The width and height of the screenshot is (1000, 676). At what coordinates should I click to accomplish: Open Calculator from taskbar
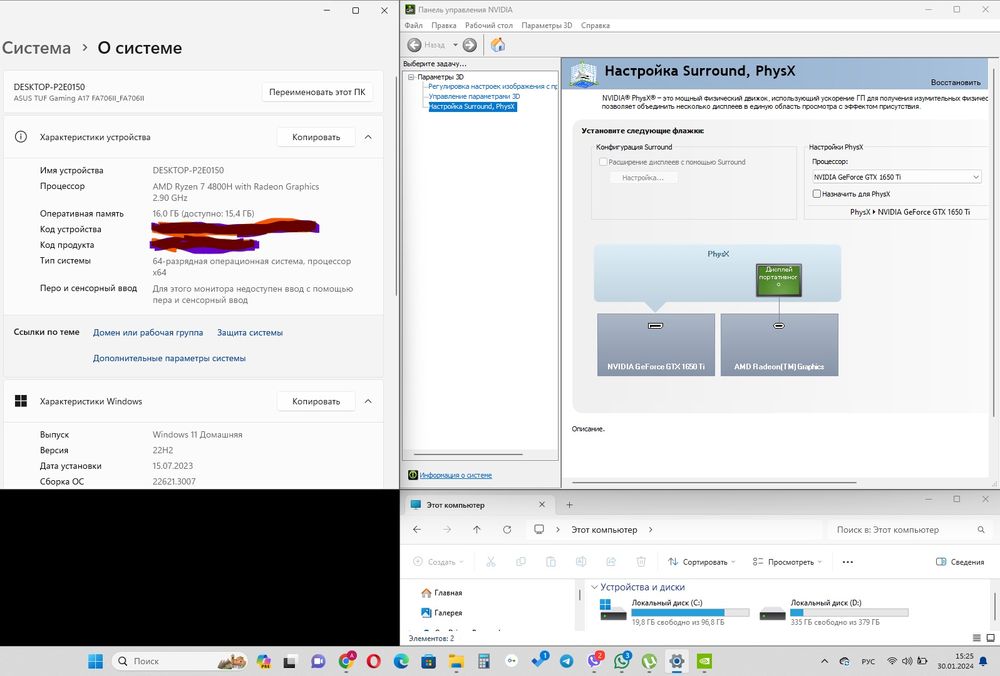(483, 661)
